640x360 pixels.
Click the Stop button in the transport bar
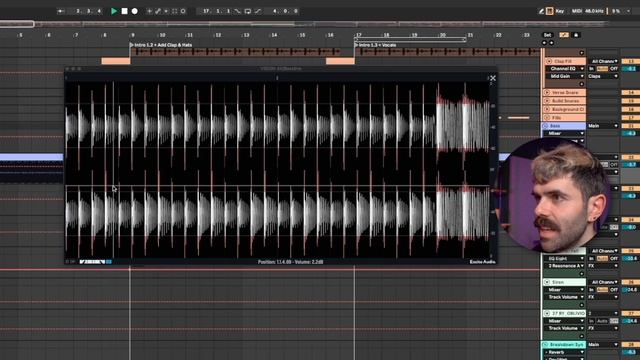(124, 11)
